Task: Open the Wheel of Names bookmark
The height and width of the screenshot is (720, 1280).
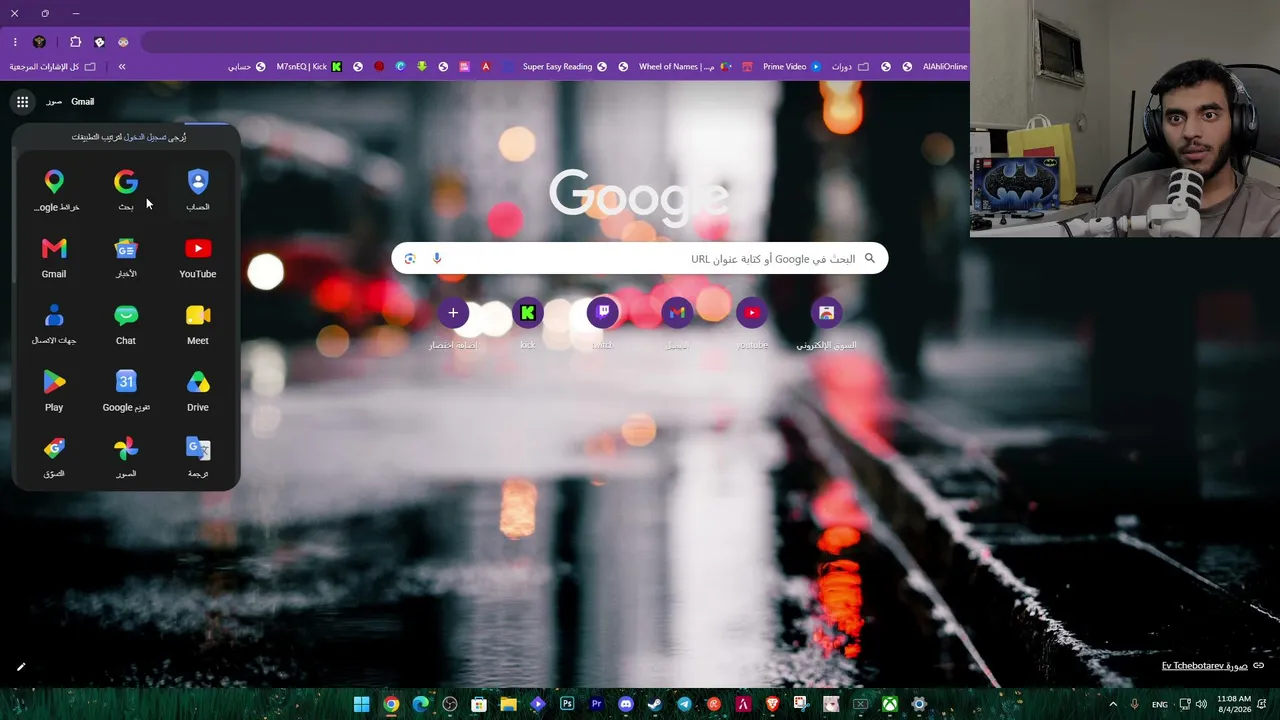Action: pos(685,67)
